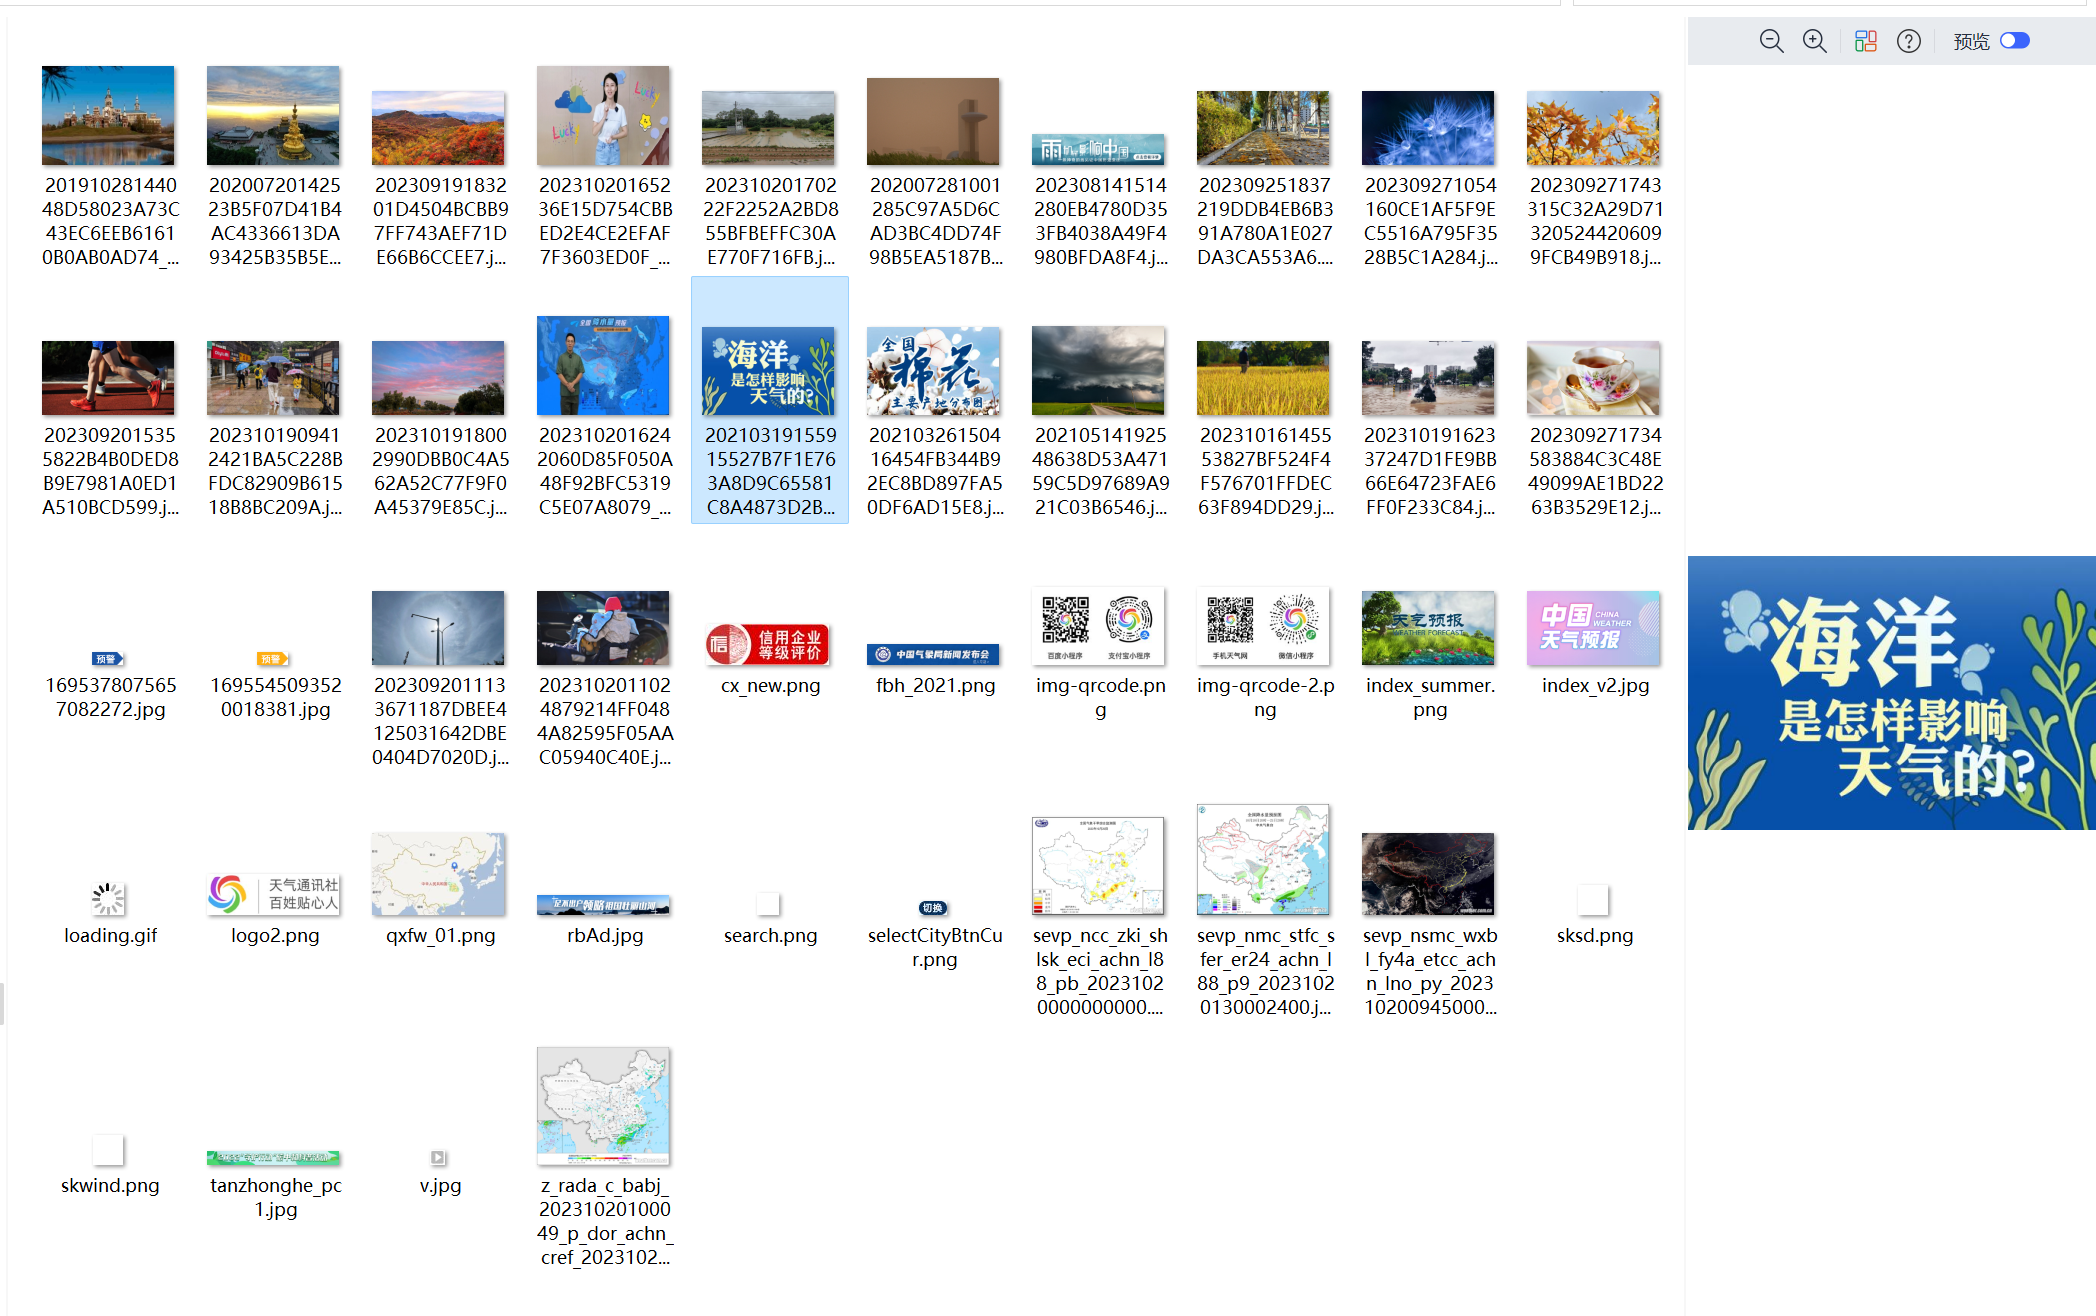Open the colorful layout grid icon
Viewport: 2096px width, 1316px height.
1865,41
